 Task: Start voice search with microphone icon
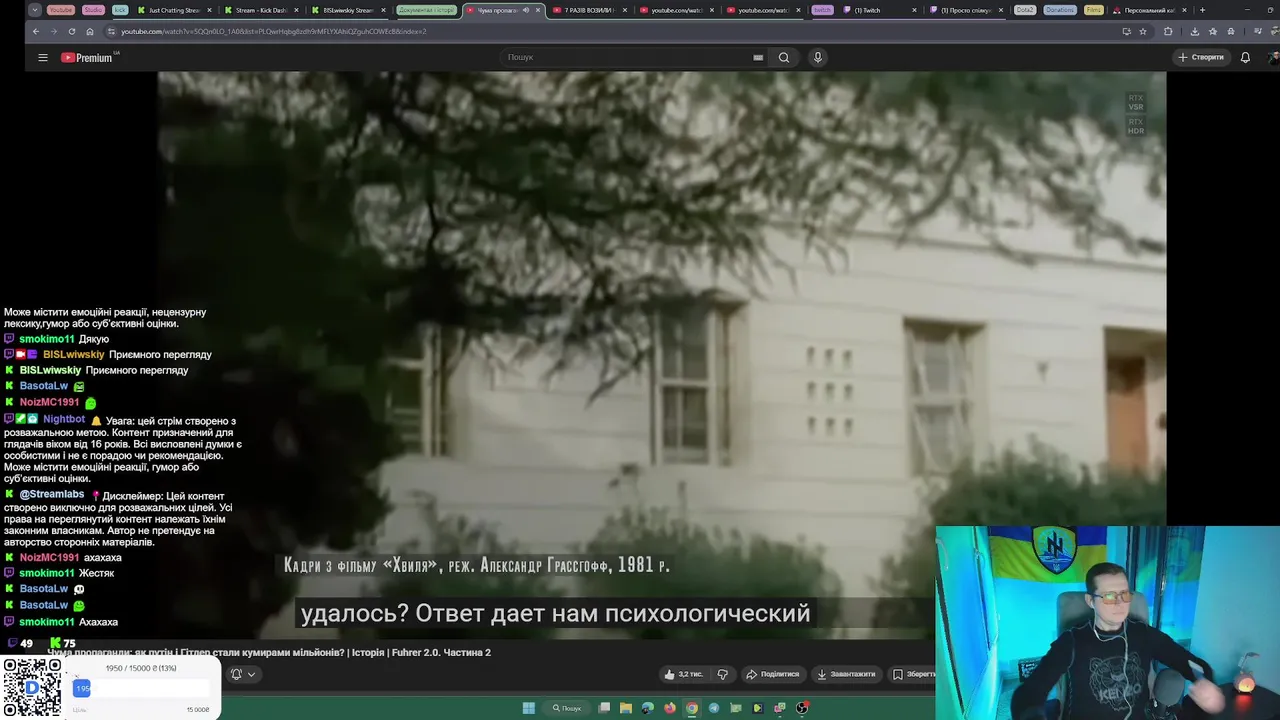(x=817, y=57)
